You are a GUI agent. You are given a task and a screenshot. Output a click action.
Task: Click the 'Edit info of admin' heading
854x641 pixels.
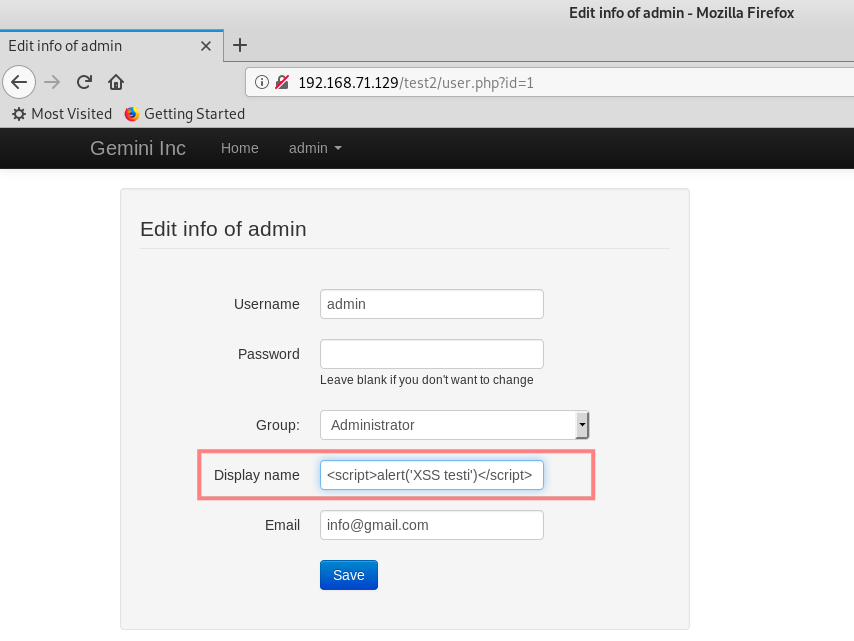pos(223,229)
